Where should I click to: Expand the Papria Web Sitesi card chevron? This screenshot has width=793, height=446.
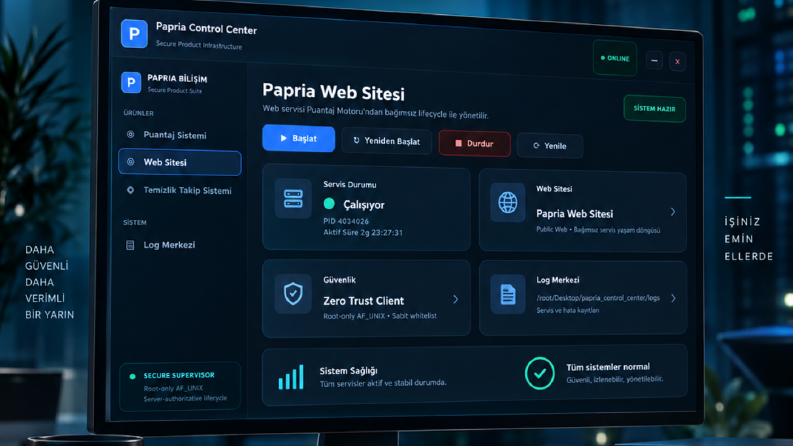[673, 212]
